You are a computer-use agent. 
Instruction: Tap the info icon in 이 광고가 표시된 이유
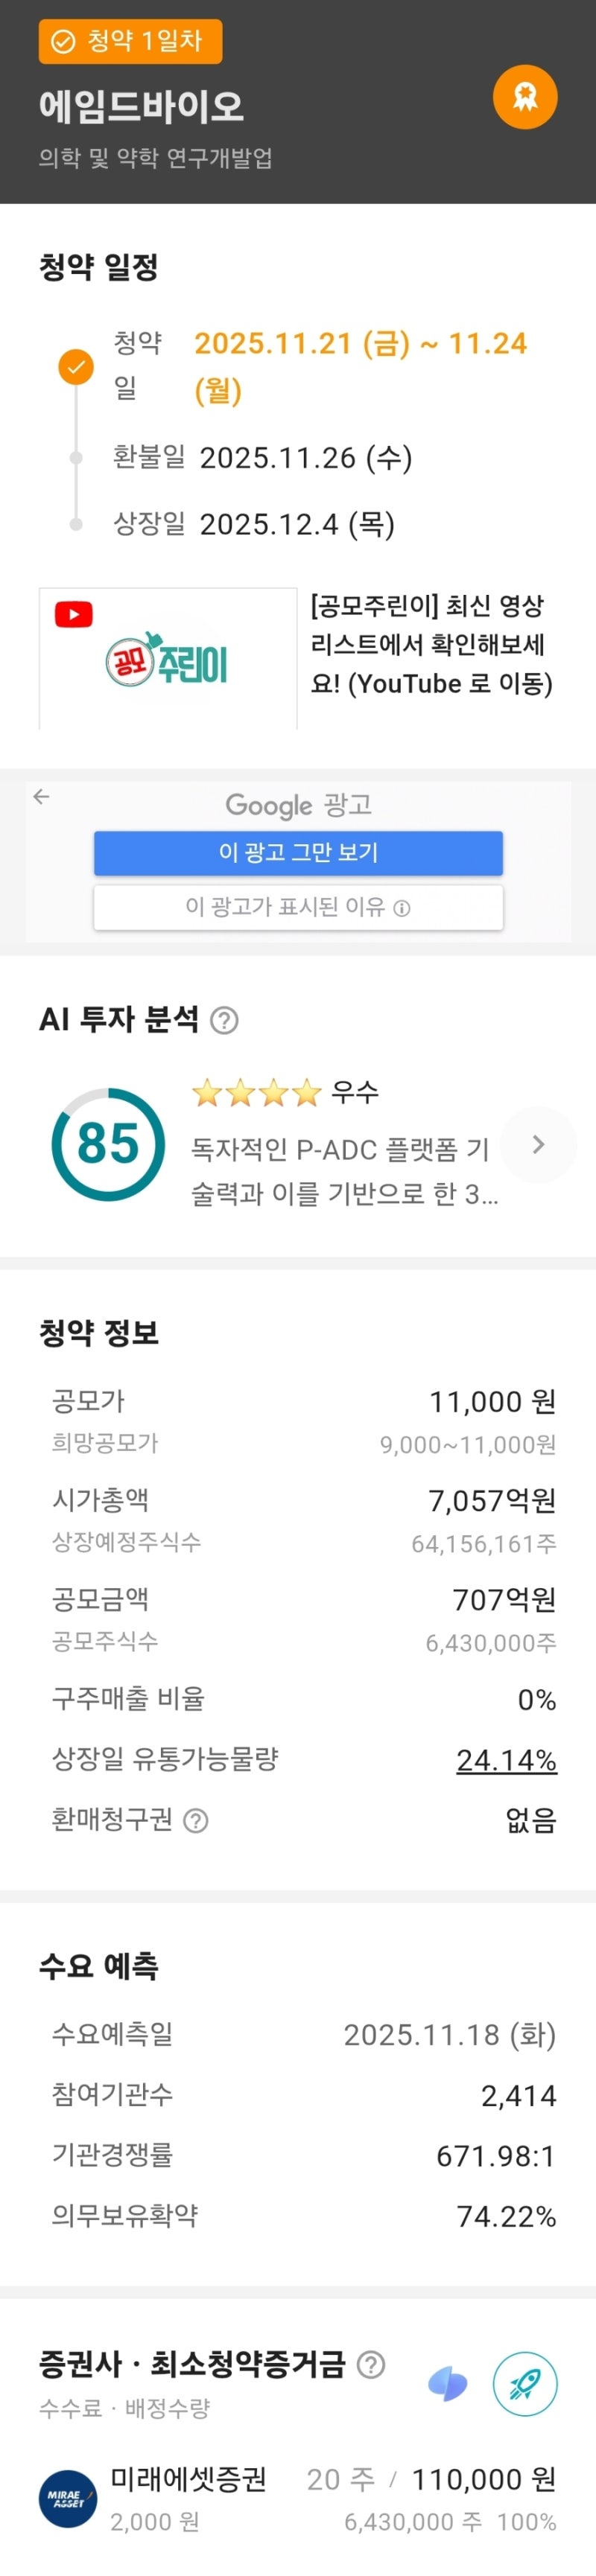coord(402,908)
